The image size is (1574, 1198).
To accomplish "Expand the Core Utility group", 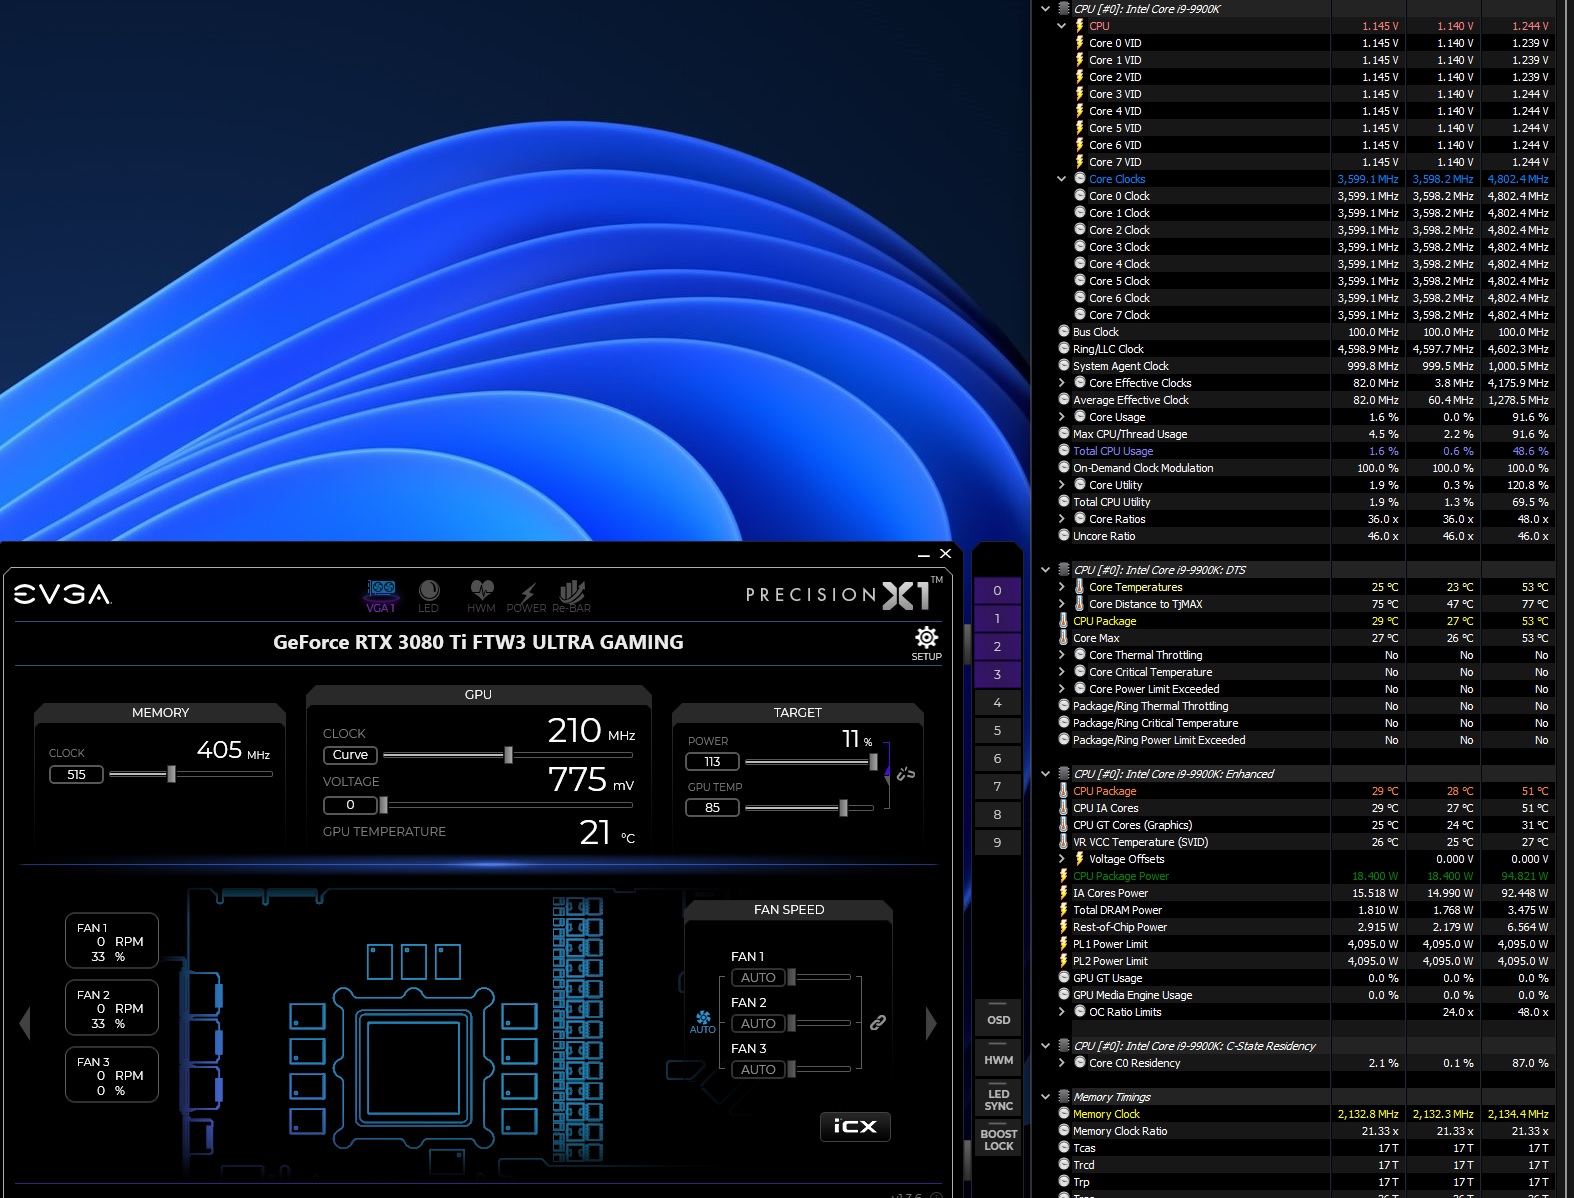I will pyautogui.click(x=1062, y=484).
